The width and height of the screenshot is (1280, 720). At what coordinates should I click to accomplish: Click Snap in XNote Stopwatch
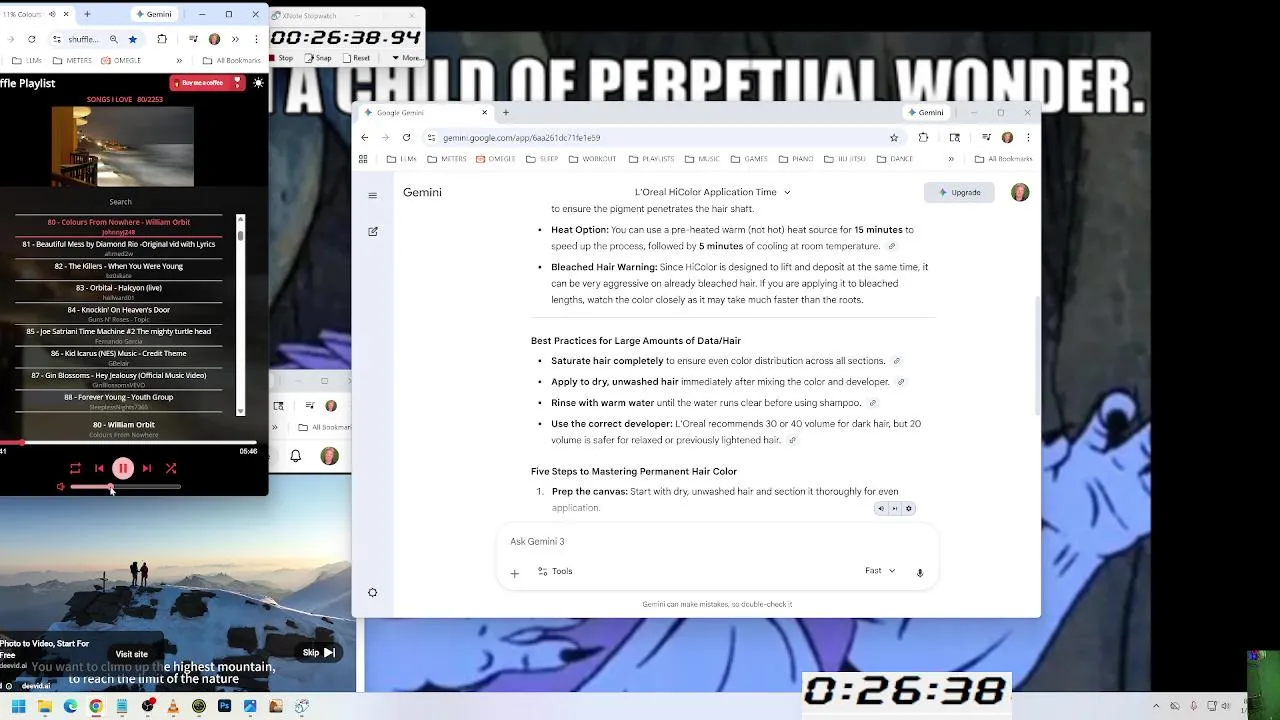(x=318, y=58)
